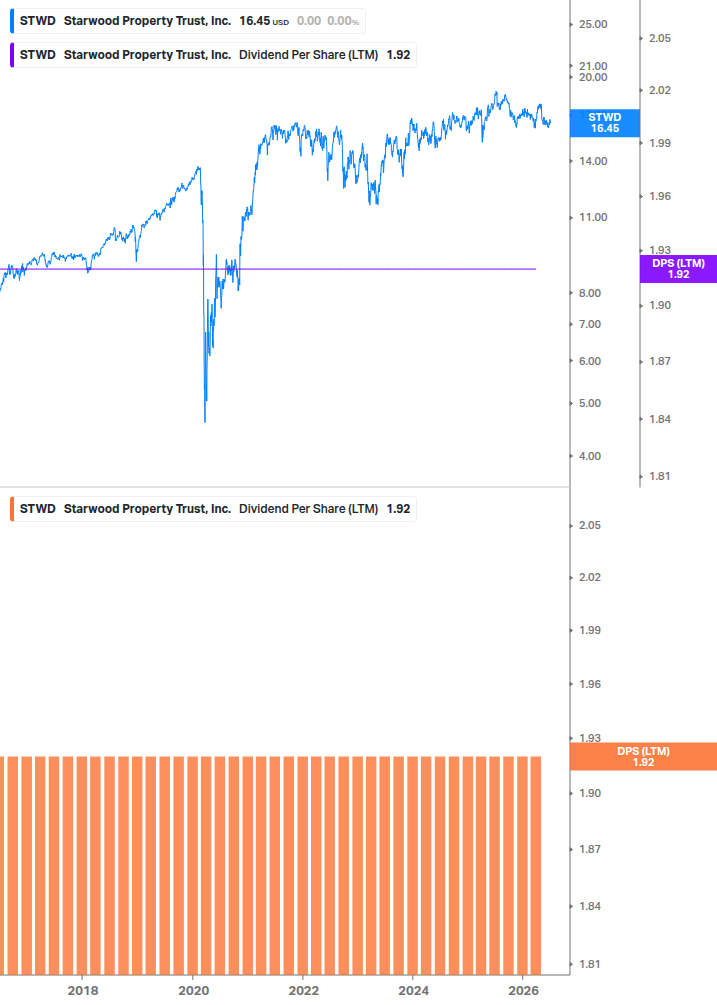
Task: Click 1.87 on lower pane's DPS axis
Action: (x=590, y=849)
